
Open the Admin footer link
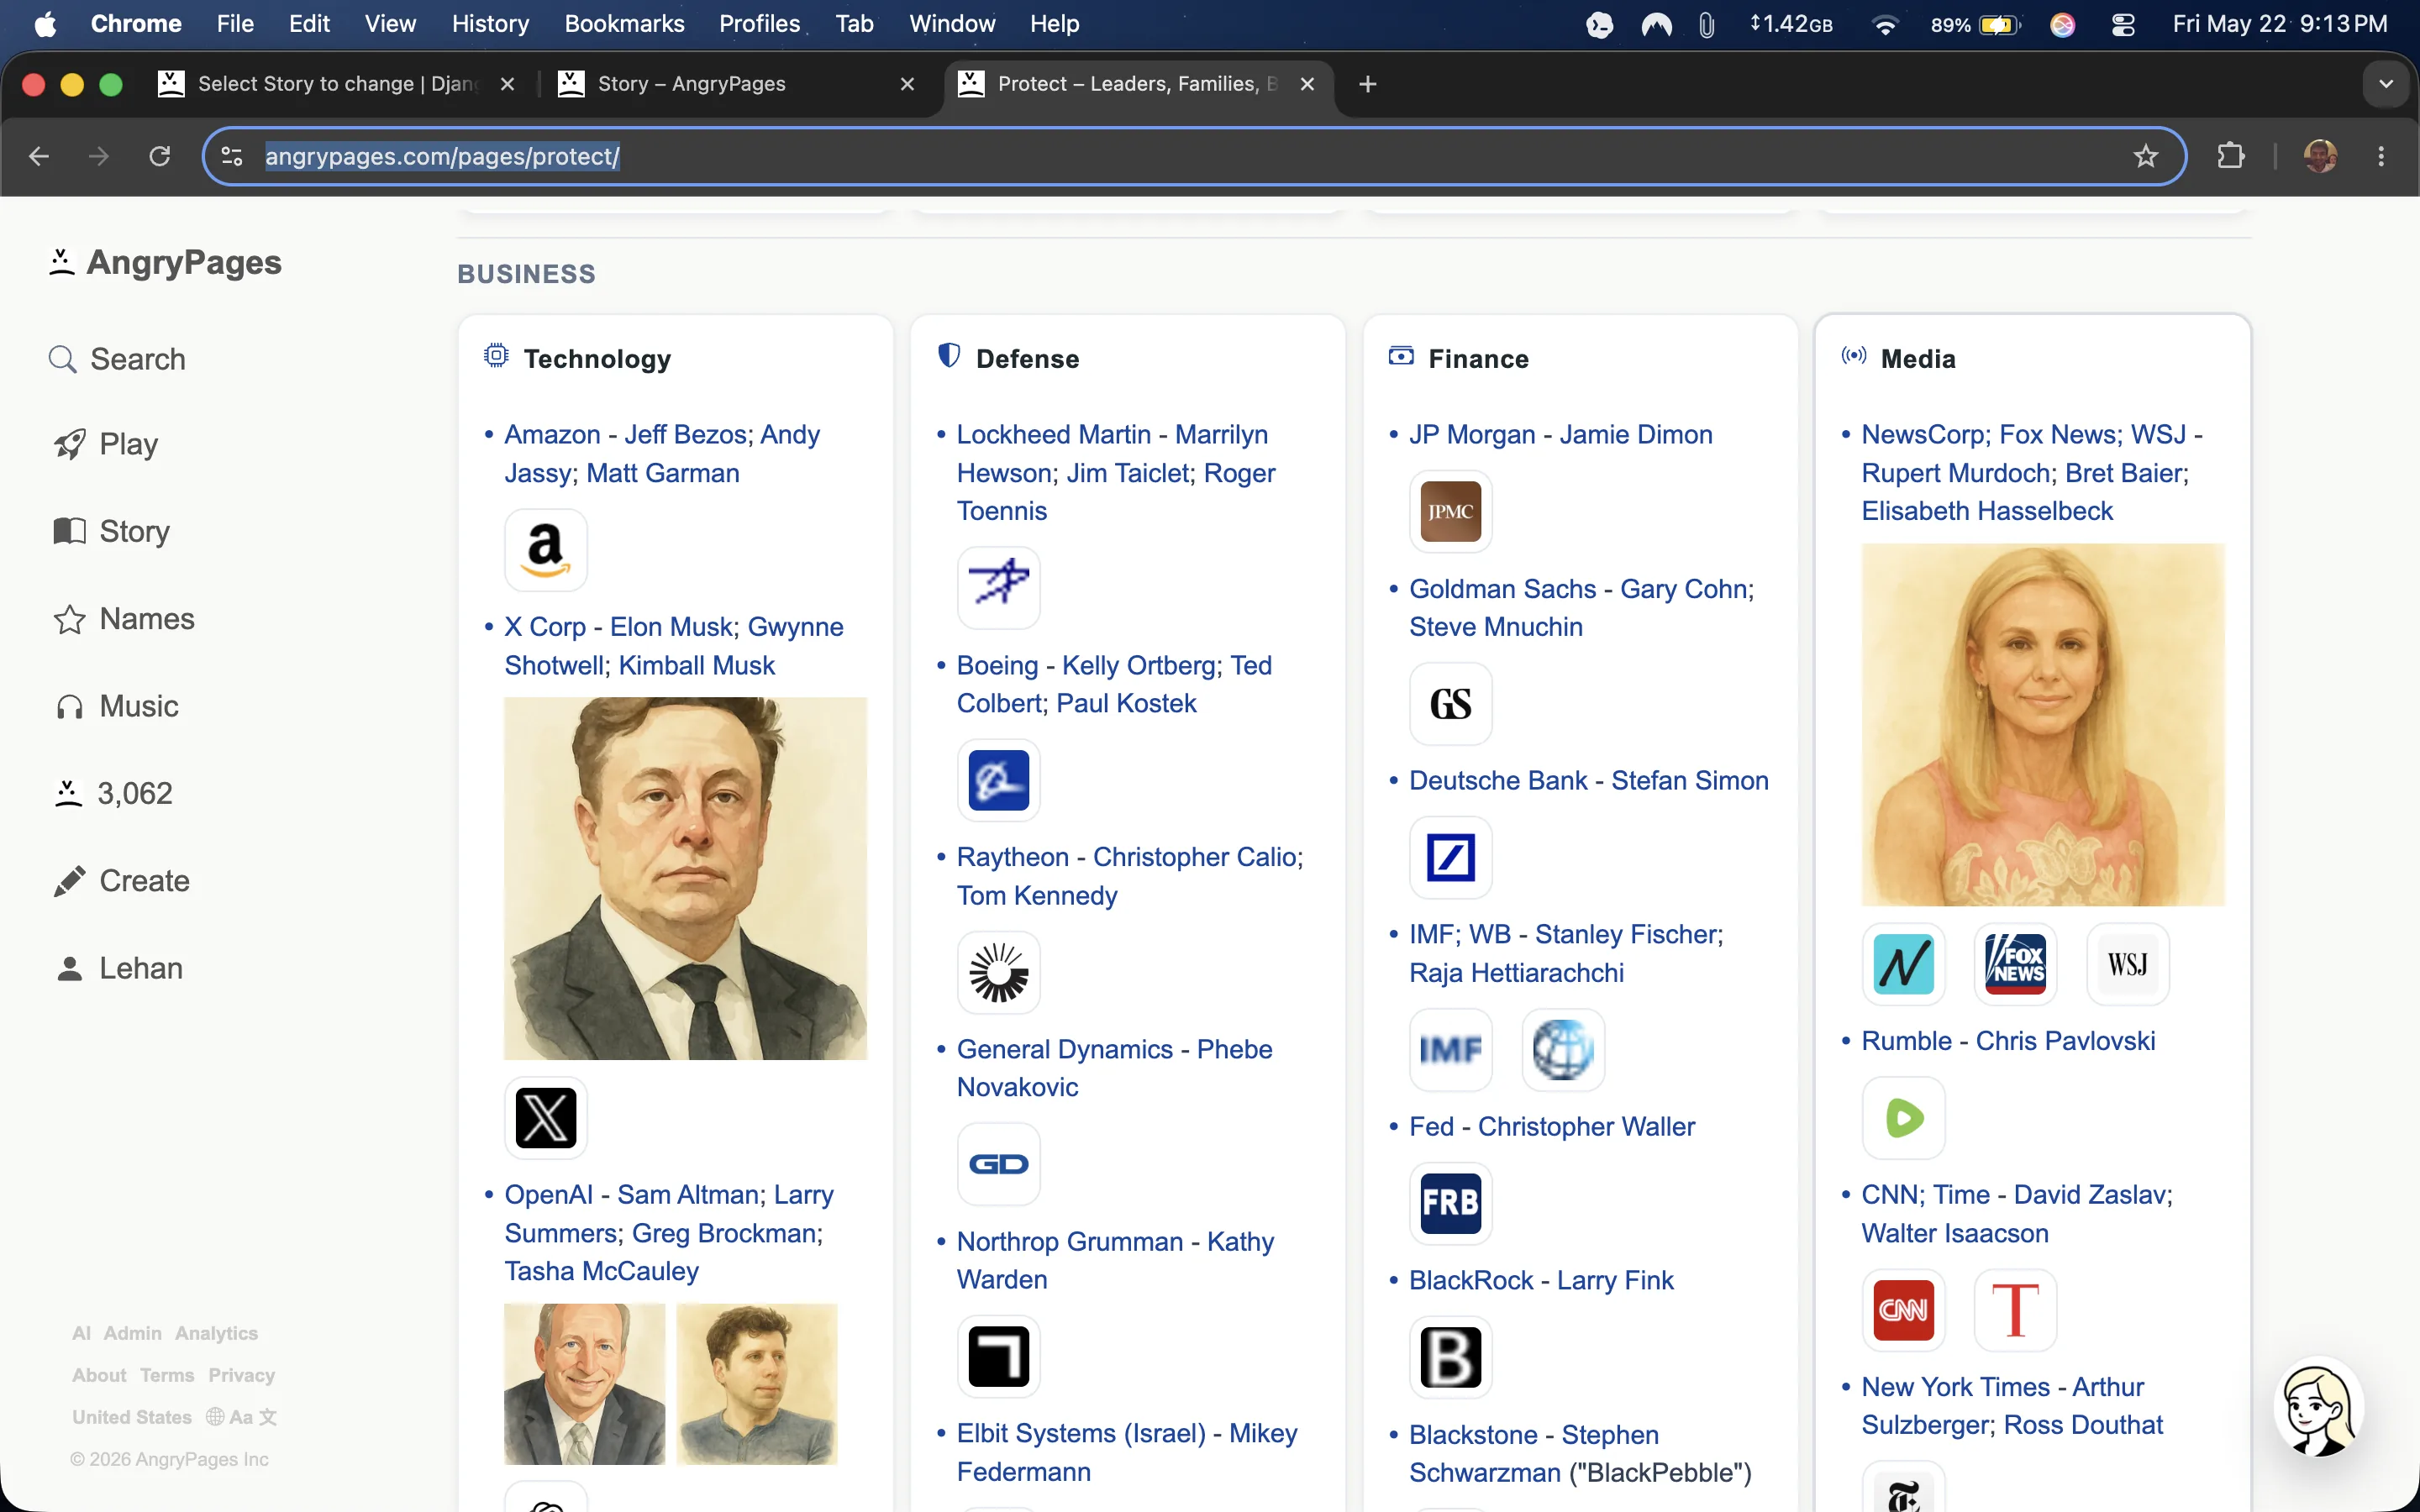coord(132,1333)
